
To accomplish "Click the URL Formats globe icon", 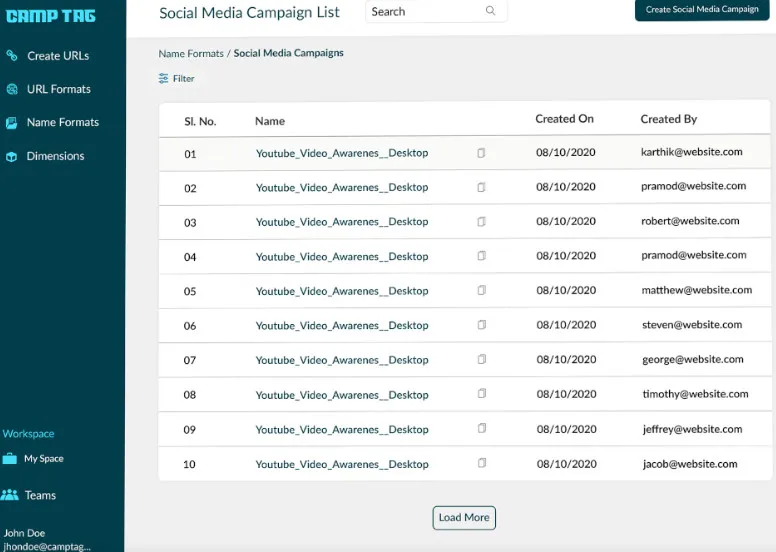I will pyautogui.click(x=12, y=89).
